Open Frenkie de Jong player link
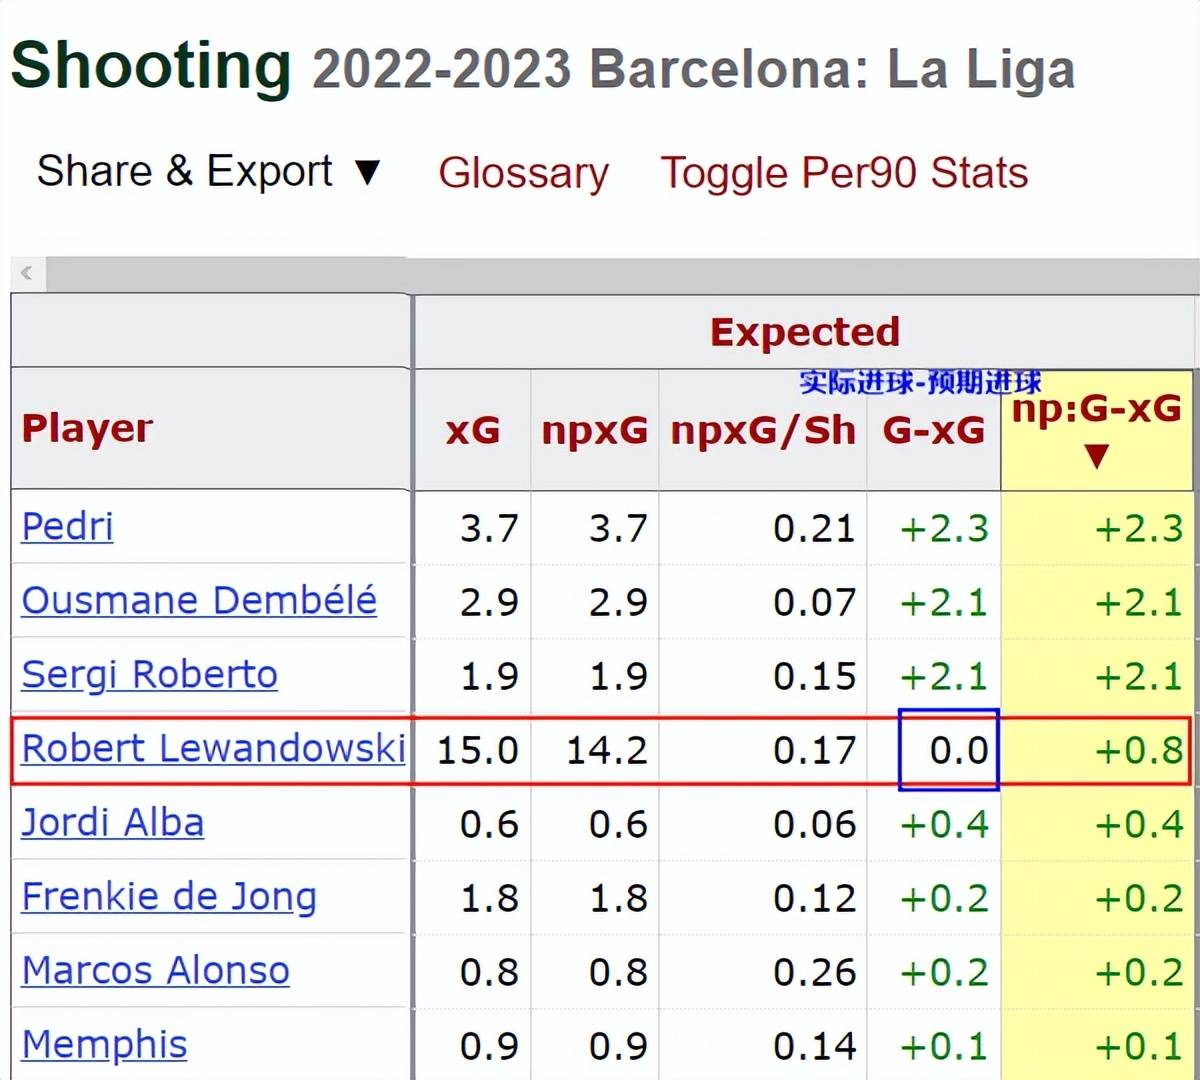Screen dimensions: 1200x1080 click(x=169, y=897)
